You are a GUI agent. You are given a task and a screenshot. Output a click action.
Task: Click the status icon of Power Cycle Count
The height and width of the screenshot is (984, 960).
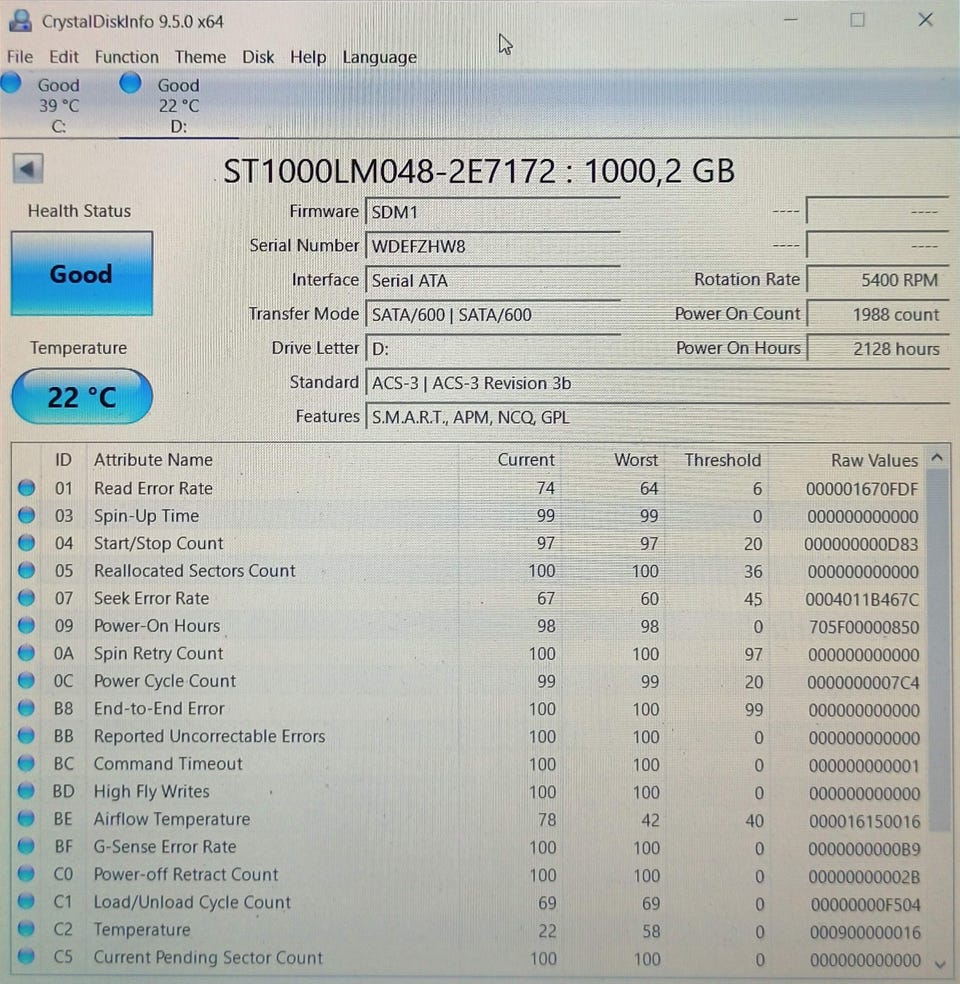(26, 681)
